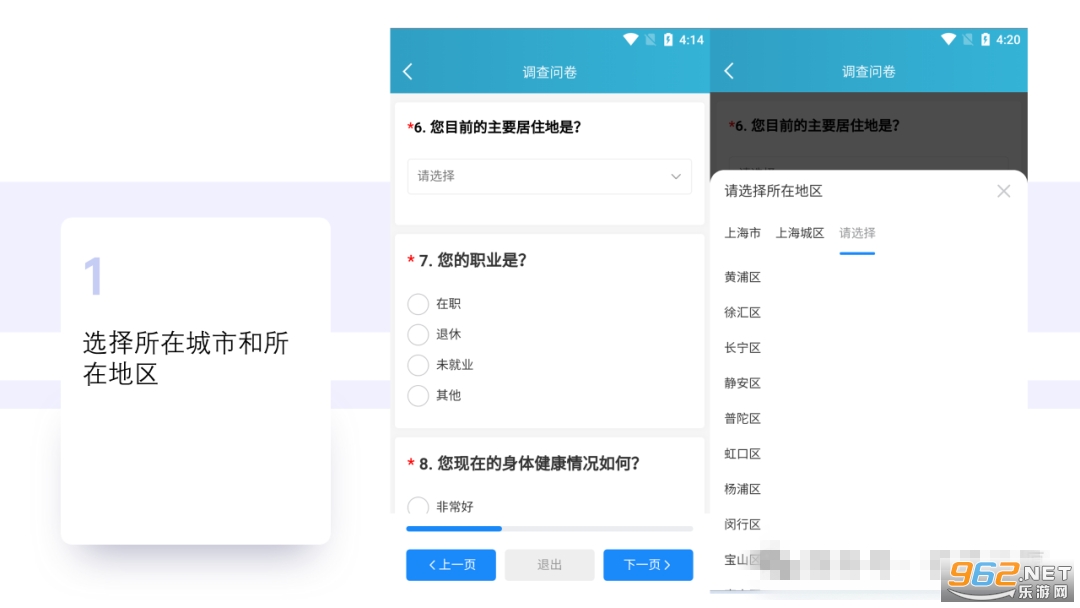
Task: Expand residence dropdown chevron arrow
Action: [x=676, y=177]
